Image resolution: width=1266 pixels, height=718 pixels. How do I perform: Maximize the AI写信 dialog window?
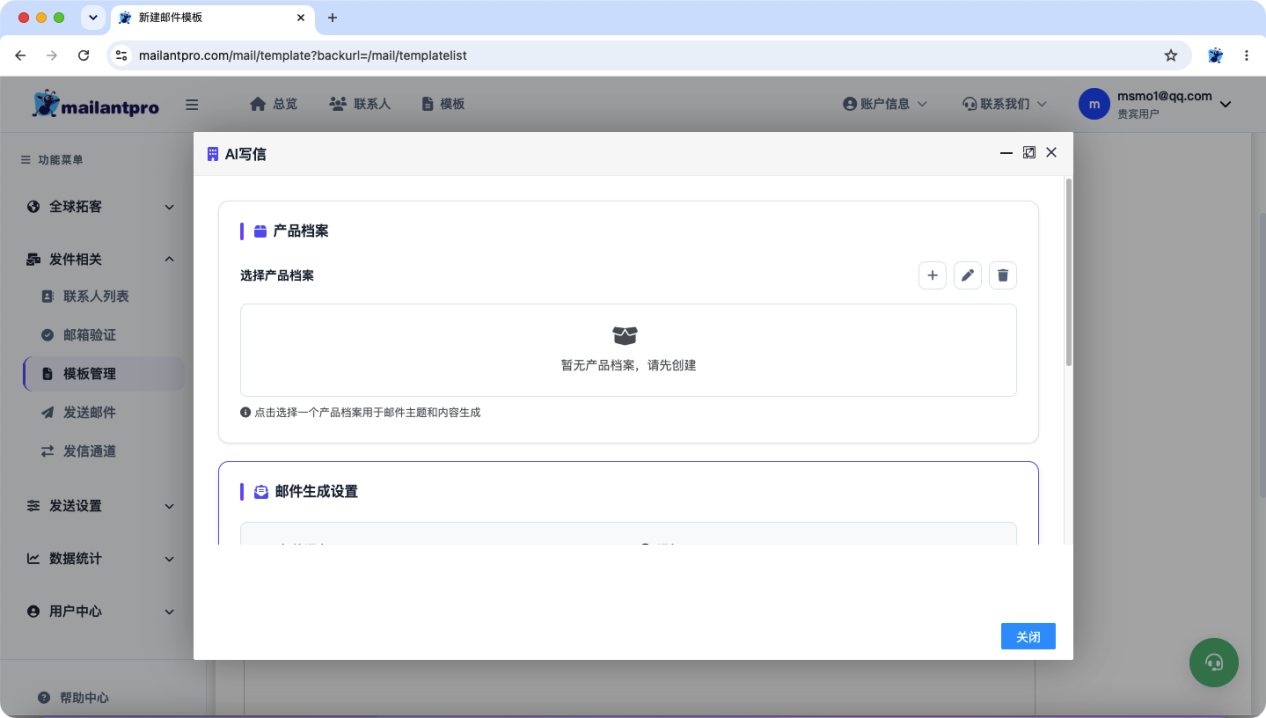(1029, 153)
